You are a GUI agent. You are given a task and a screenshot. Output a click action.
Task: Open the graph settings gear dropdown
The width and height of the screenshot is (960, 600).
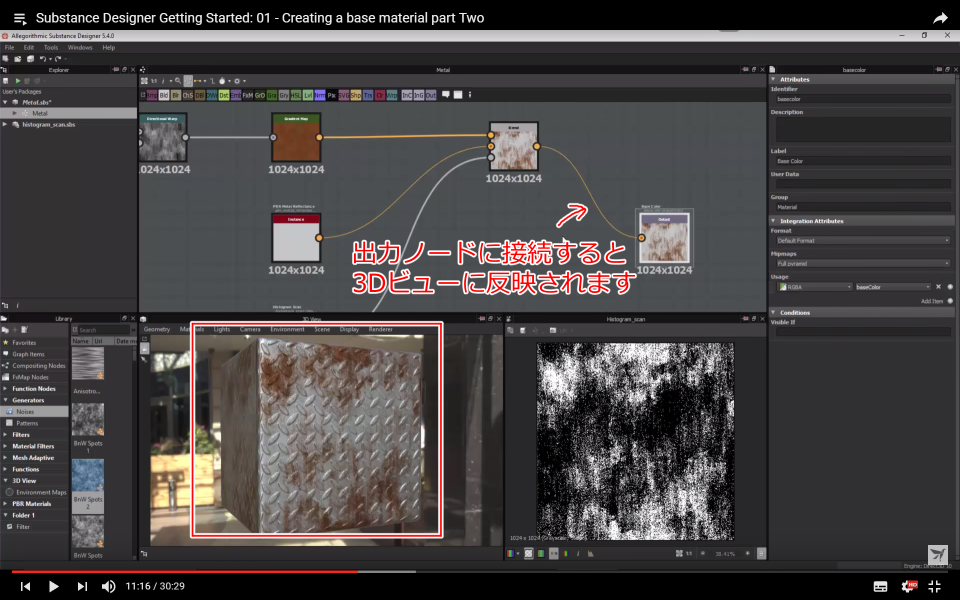point(240,81)
